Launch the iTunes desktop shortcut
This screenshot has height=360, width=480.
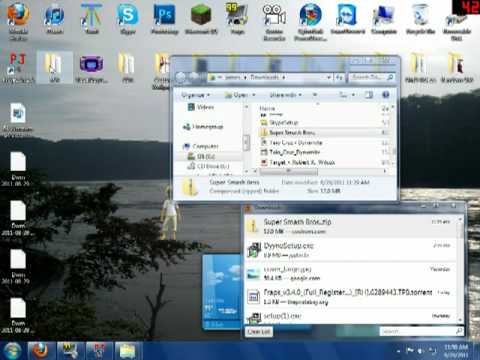tap(54, 19)
